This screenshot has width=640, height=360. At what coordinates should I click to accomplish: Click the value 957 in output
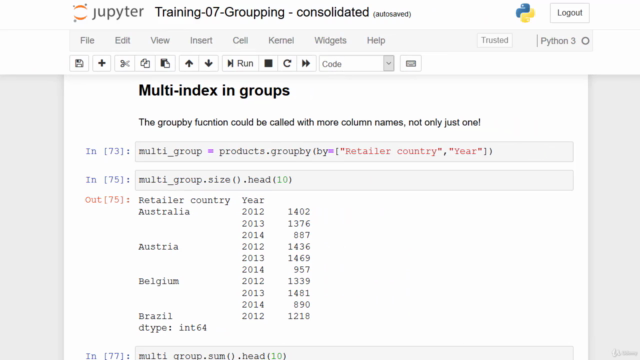coord(302,270)
